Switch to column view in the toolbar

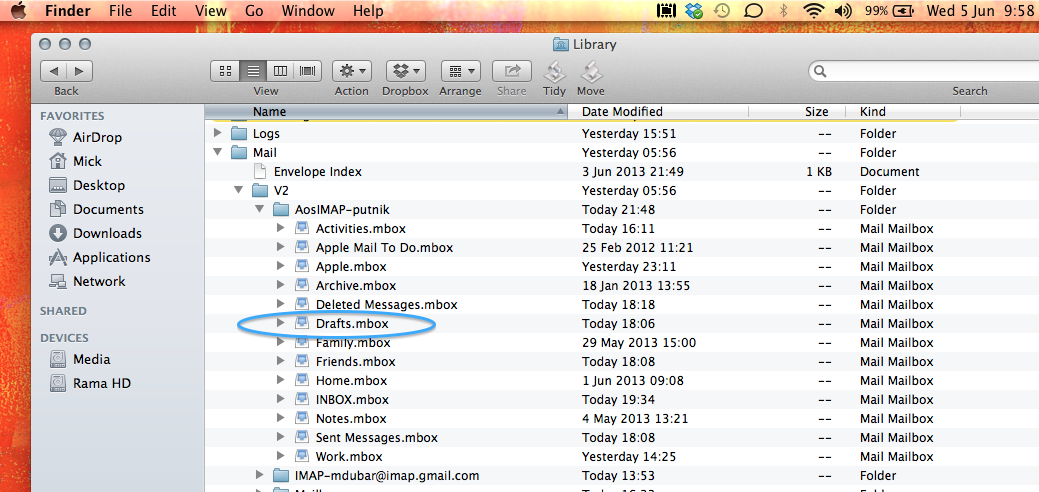(280, 70)
